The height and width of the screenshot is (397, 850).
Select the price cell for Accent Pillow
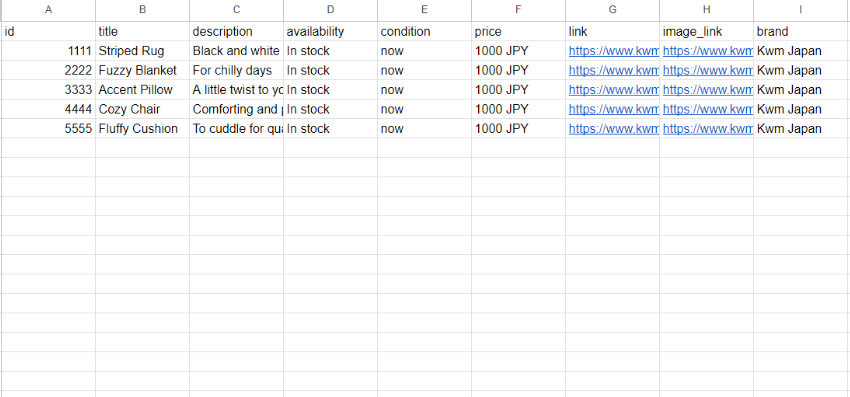[x=518, y=89]
